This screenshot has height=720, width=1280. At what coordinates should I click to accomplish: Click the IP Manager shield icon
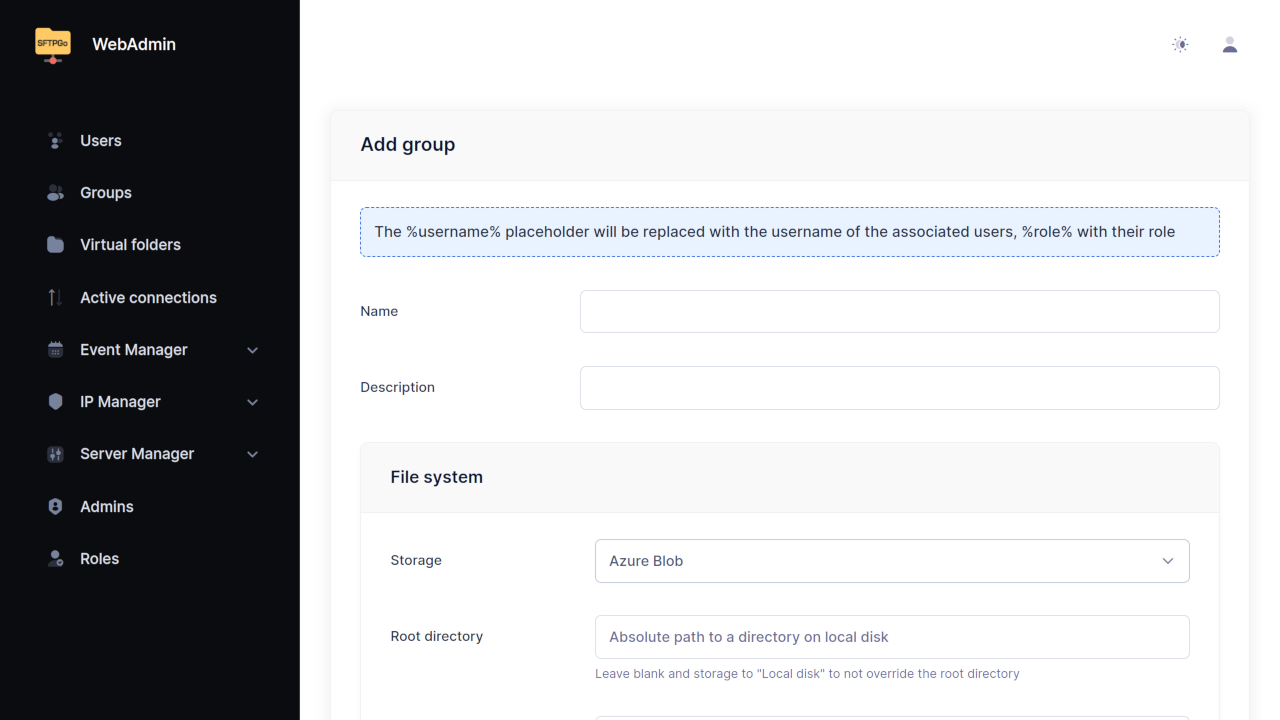[x=55, y=402]
